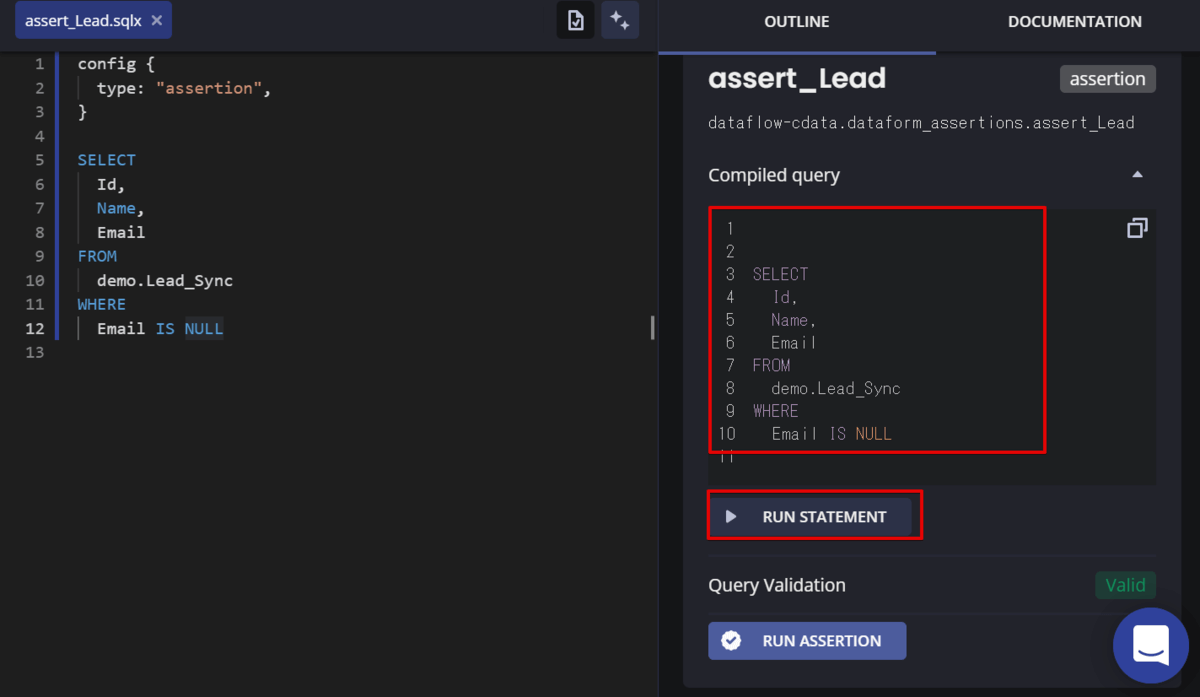Click the dataflow-cdata.dataform_assertions.assert_Lead path
The width and height of the screenshot is (1200, 697).
(x=921, y=123)
